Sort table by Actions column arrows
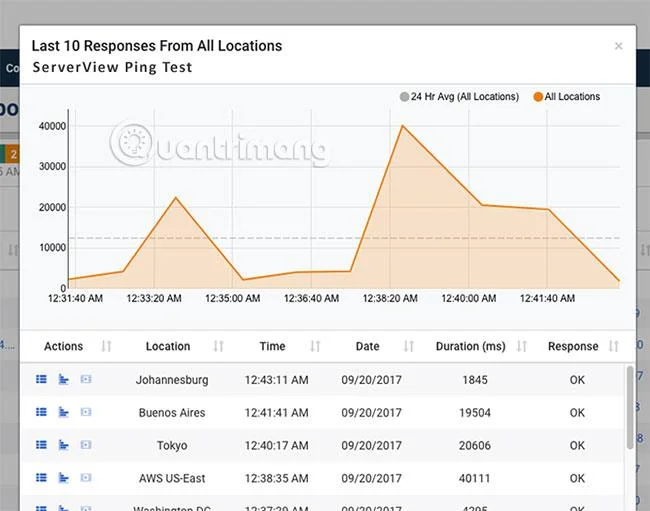 107,346
